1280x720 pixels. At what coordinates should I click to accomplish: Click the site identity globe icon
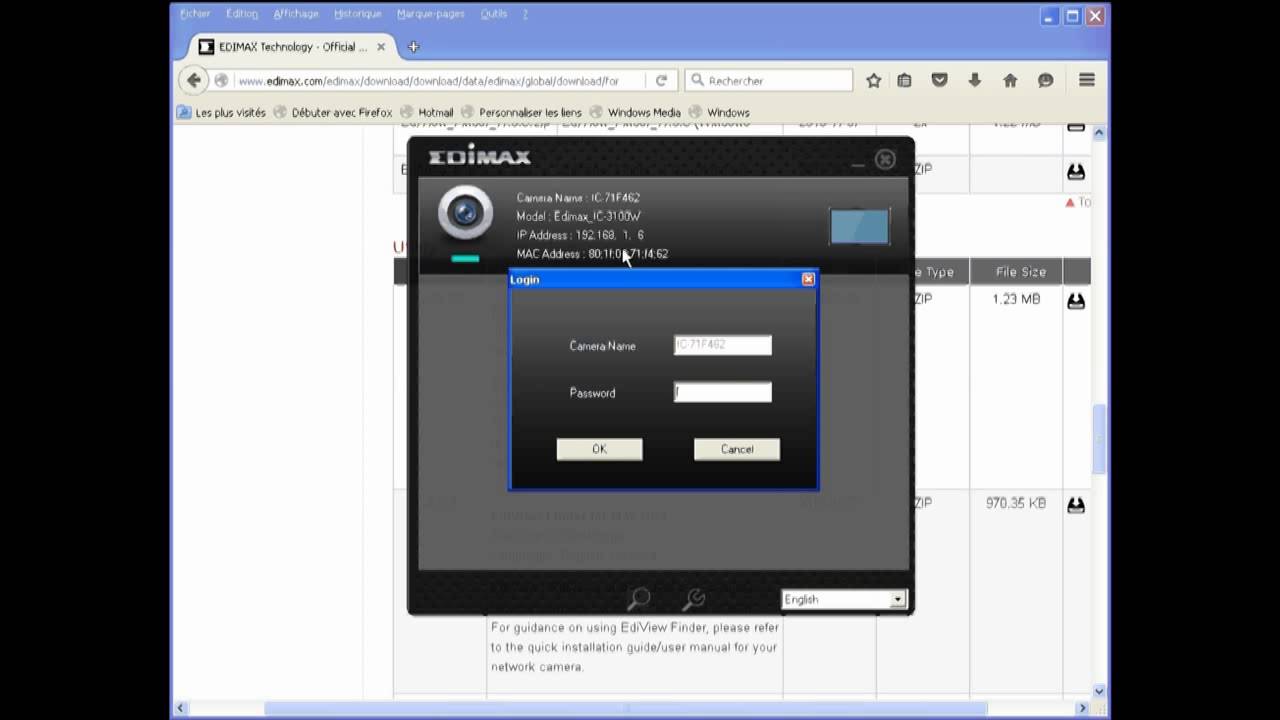222,81
